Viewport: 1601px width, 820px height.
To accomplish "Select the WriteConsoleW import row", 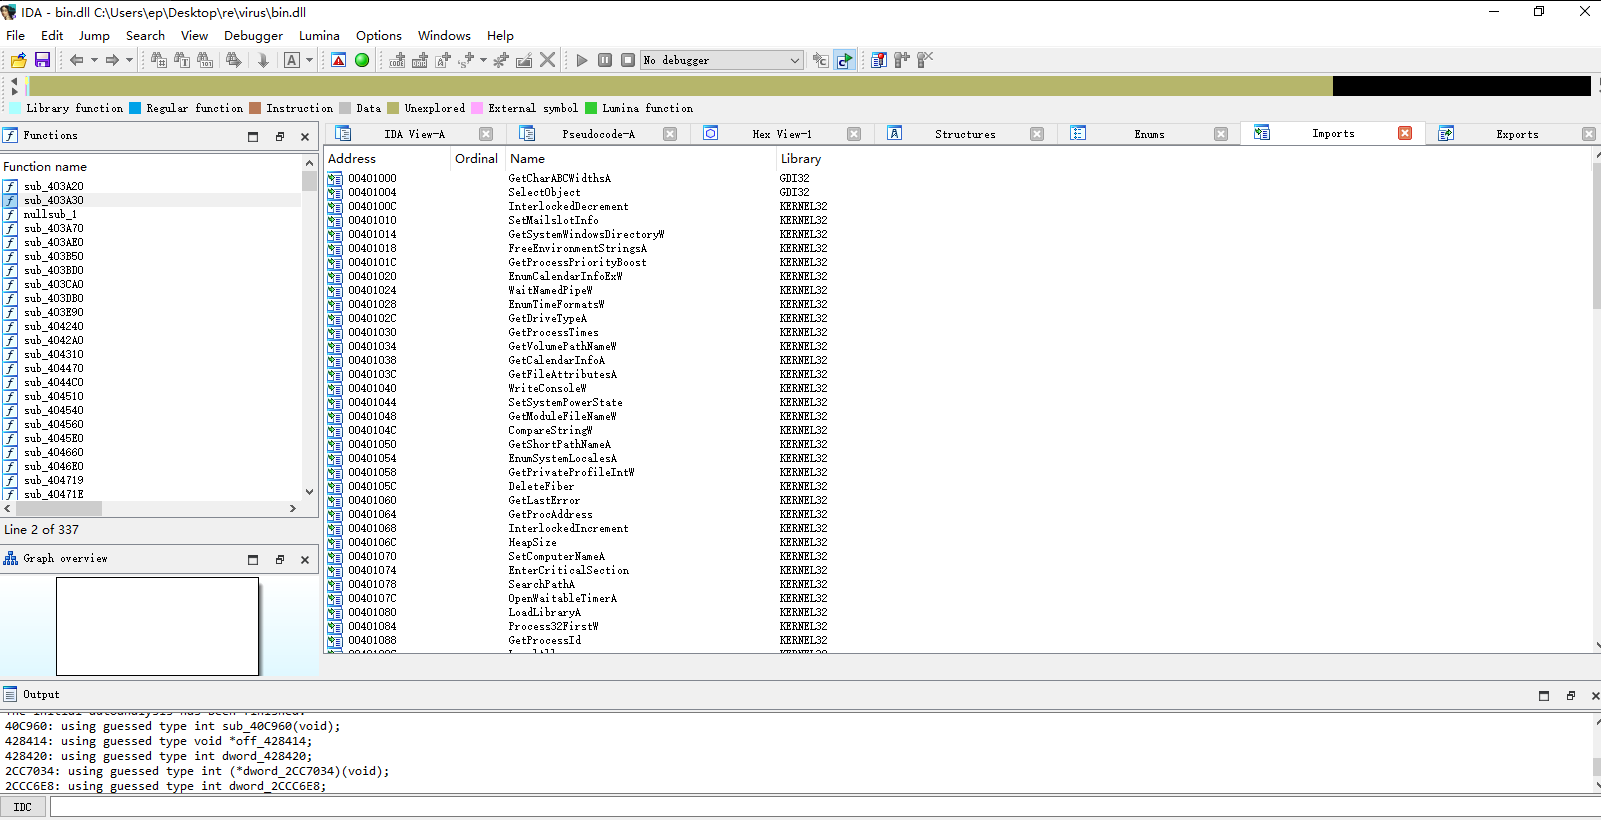I will click(x=958, y=388).
